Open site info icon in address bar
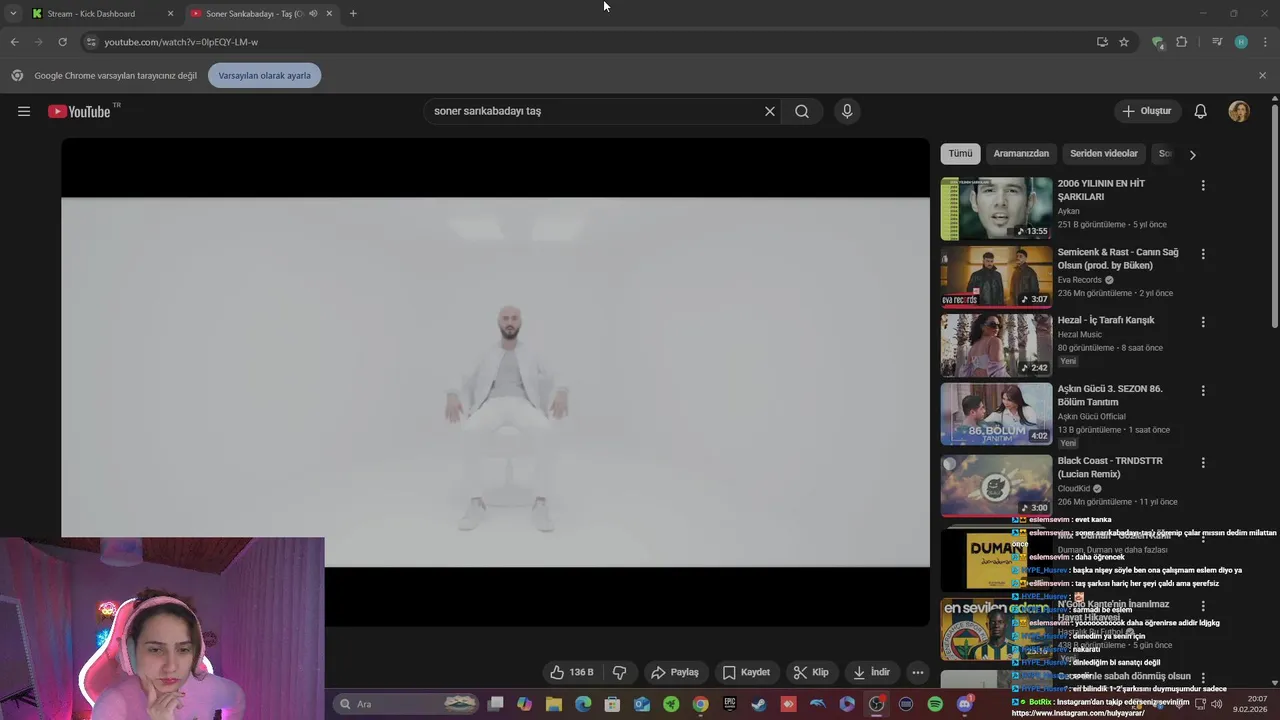This screenshot has height=720, width=1280. 91,42
